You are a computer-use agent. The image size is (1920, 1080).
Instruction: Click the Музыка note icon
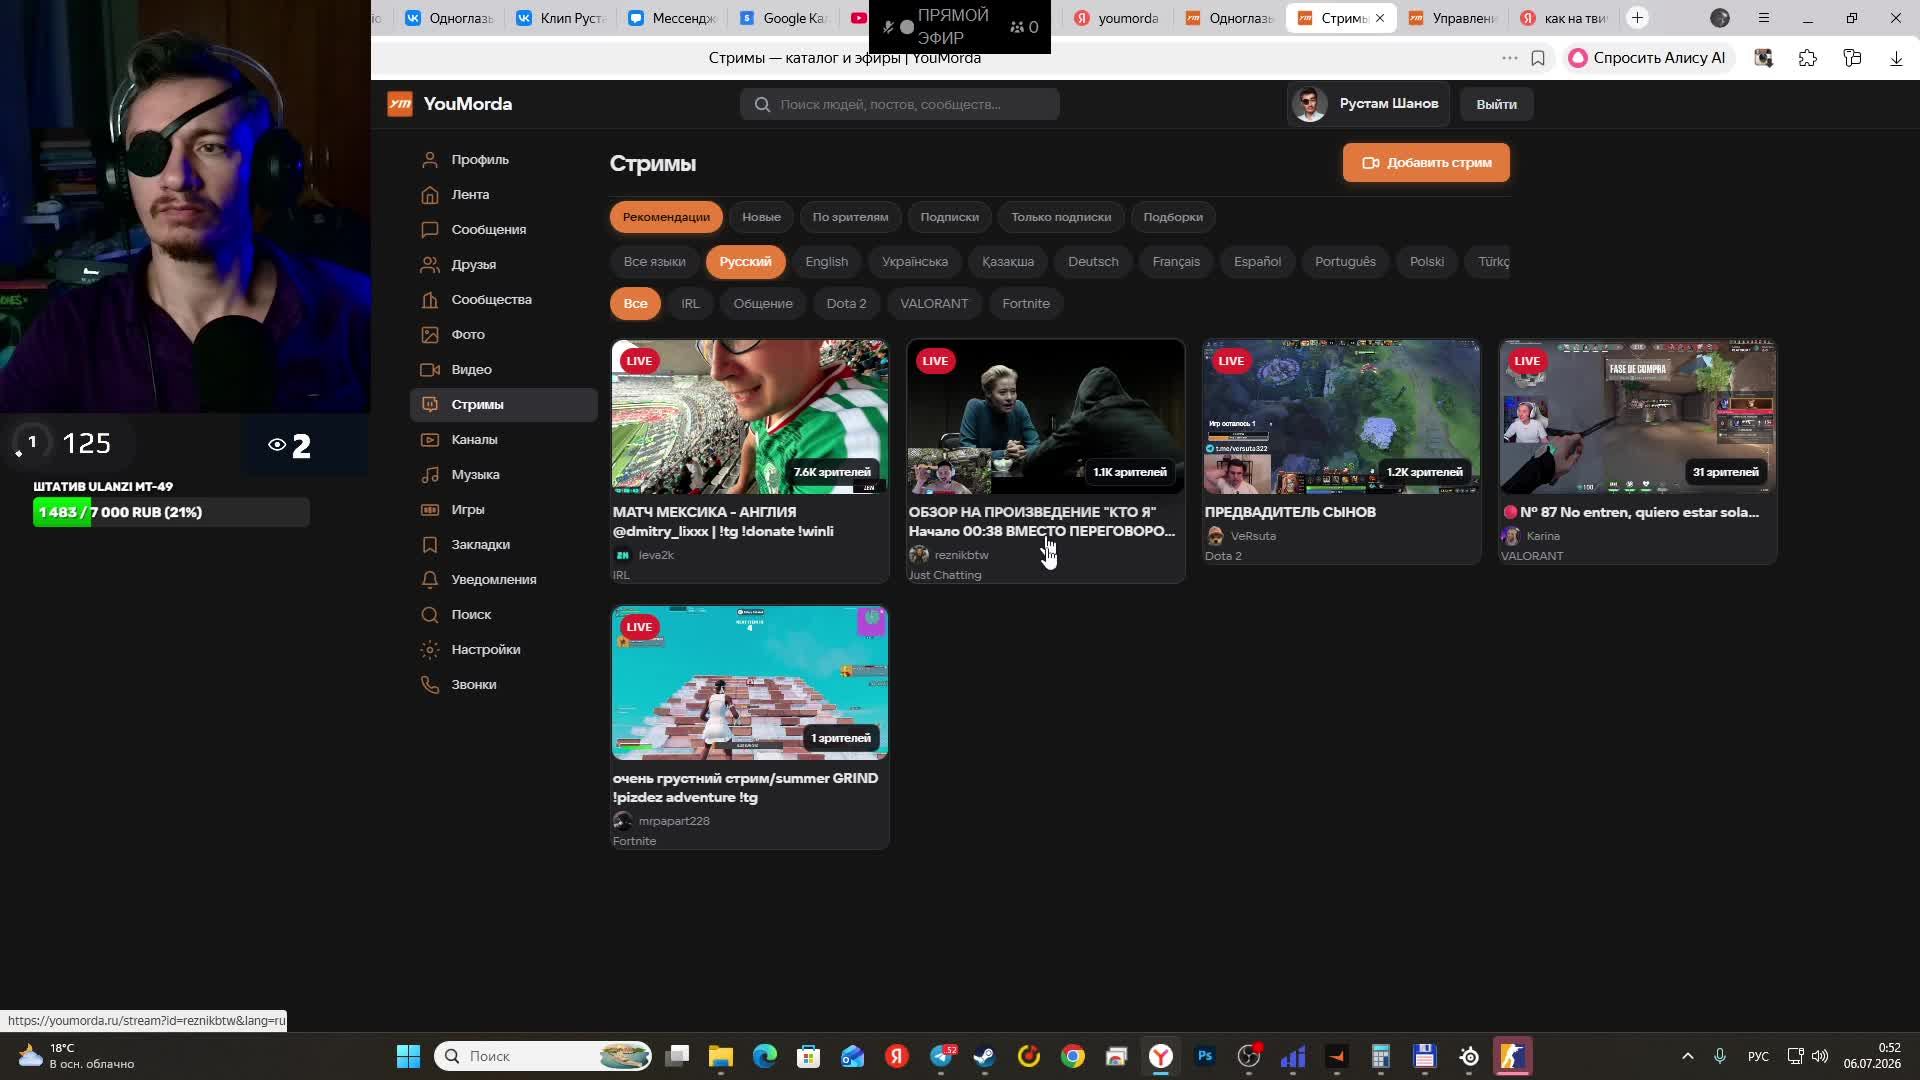(430, 475)
